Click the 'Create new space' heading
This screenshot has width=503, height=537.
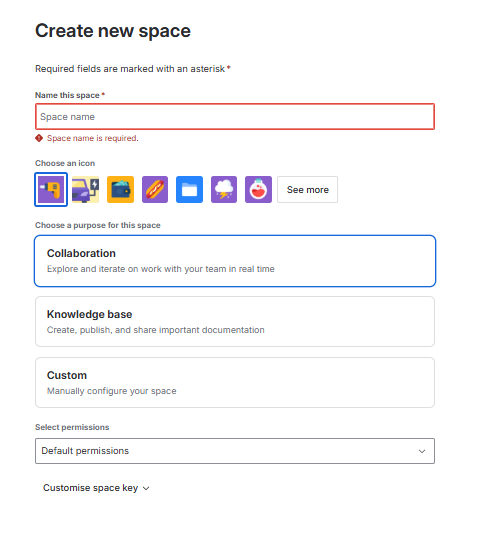click(x=113, y=31)
